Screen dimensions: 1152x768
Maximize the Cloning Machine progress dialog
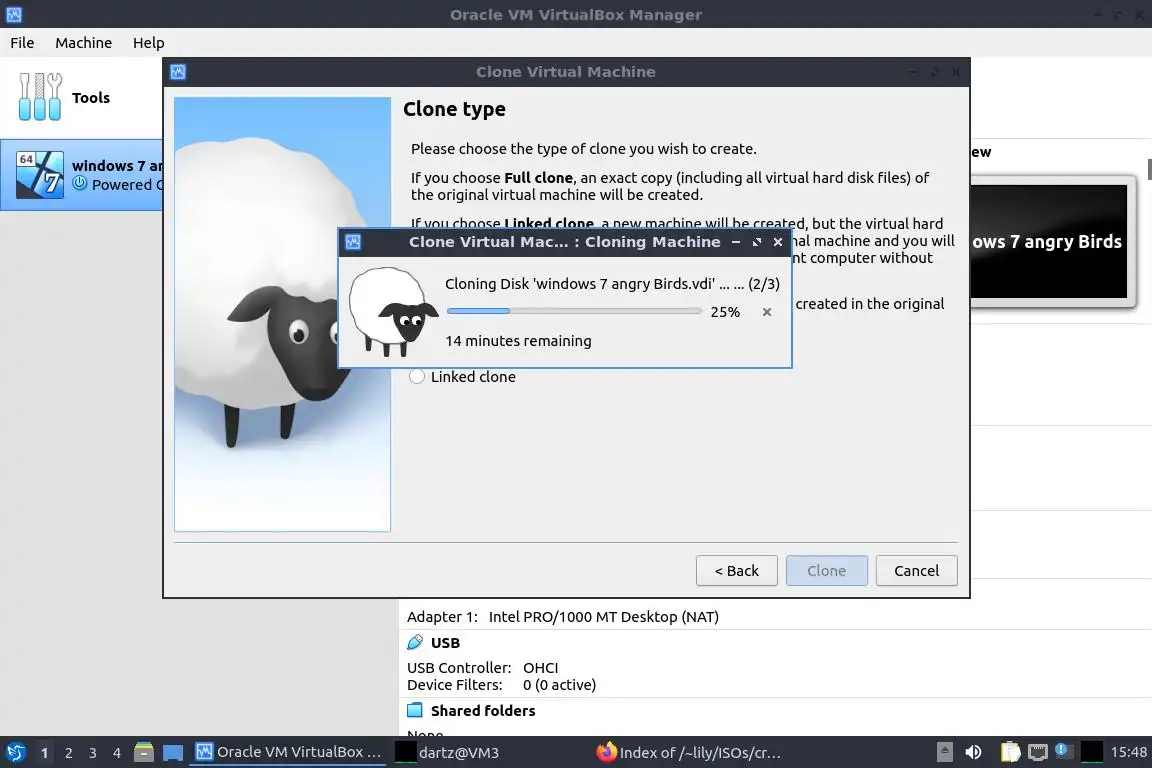[757, 242]
